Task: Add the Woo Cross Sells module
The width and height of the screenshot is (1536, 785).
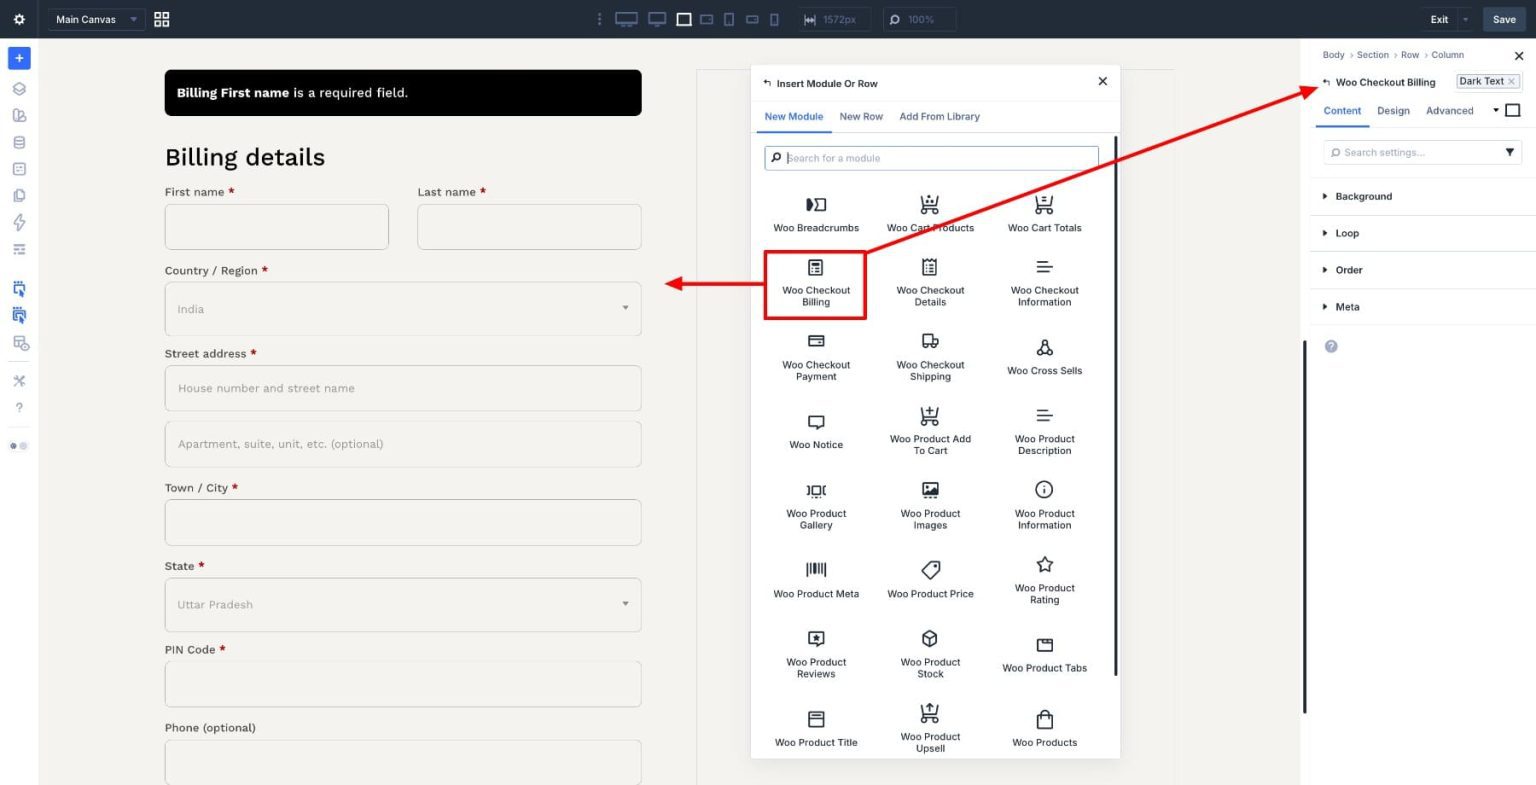Action: [x=1044, y=357]
